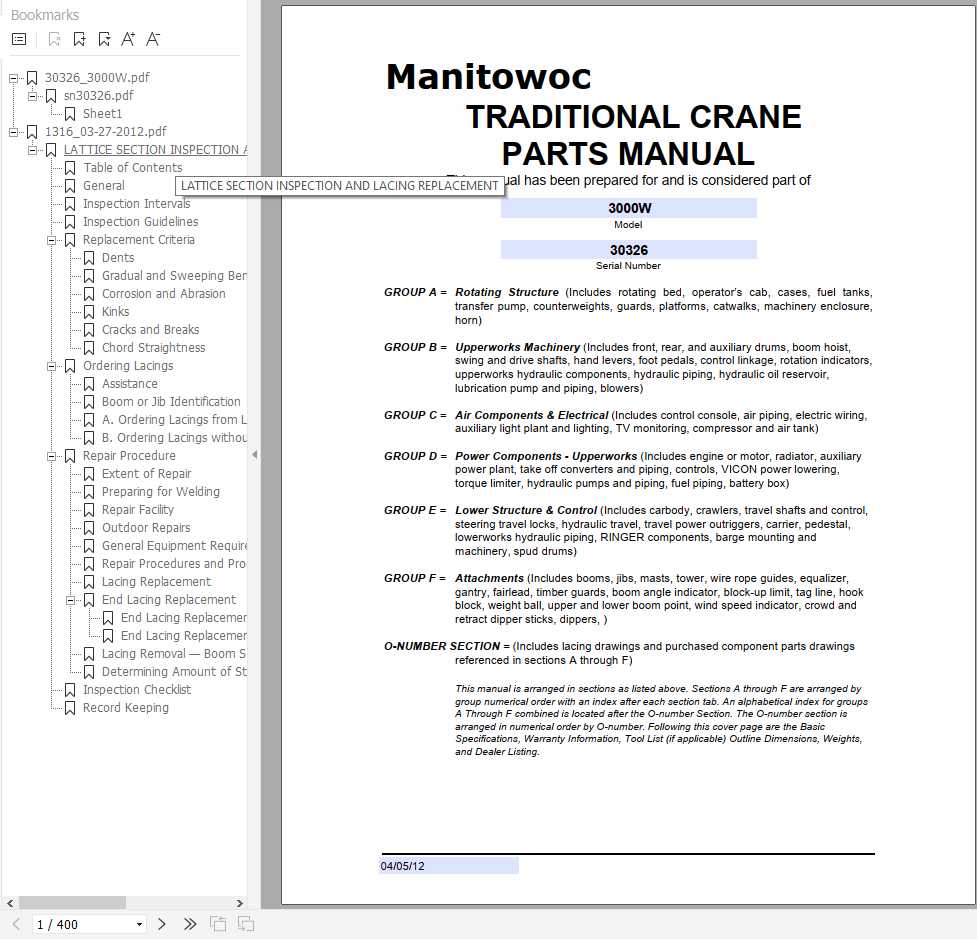This screenshot has width=977, height=939.
Task: Open A. Ordering Lacings from bookmark
Action: click(x=174, y=420)
